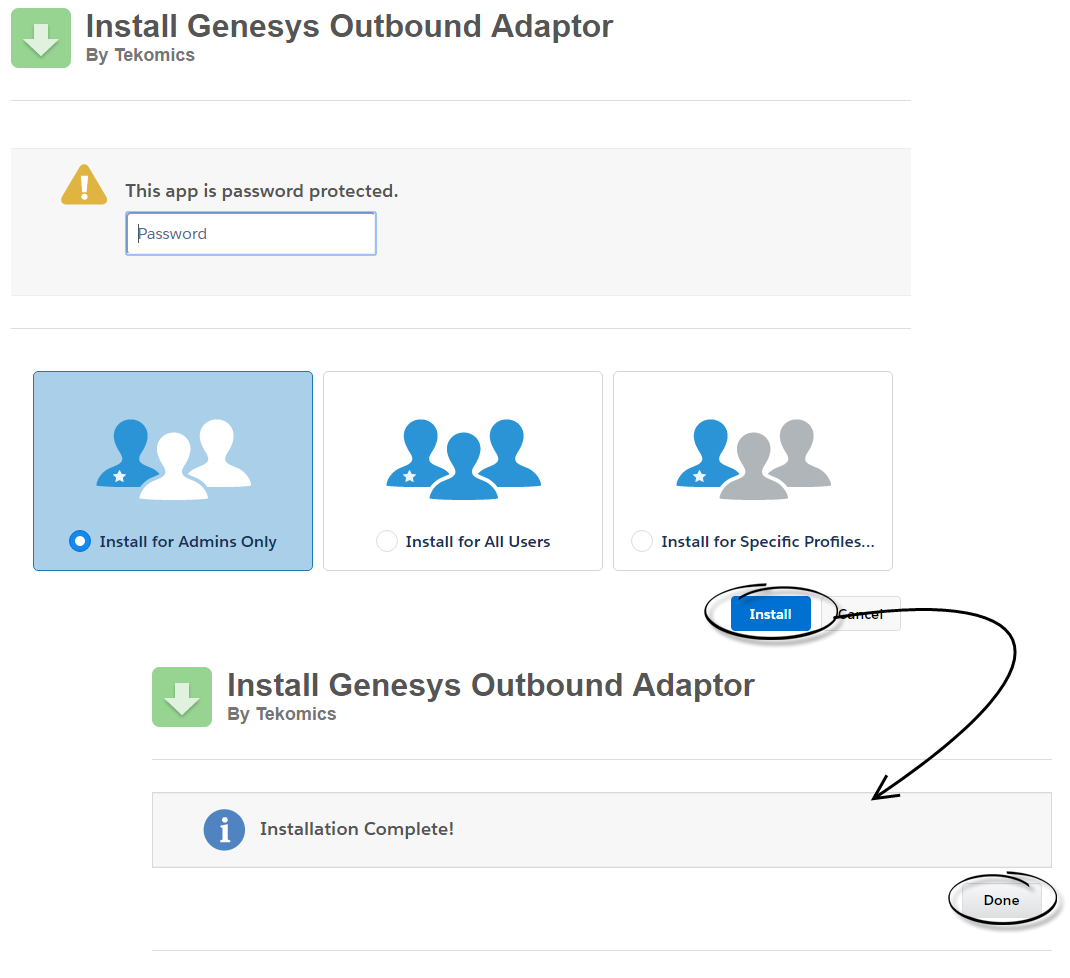Click the green download icon beside the lower title

coord(182,697)
